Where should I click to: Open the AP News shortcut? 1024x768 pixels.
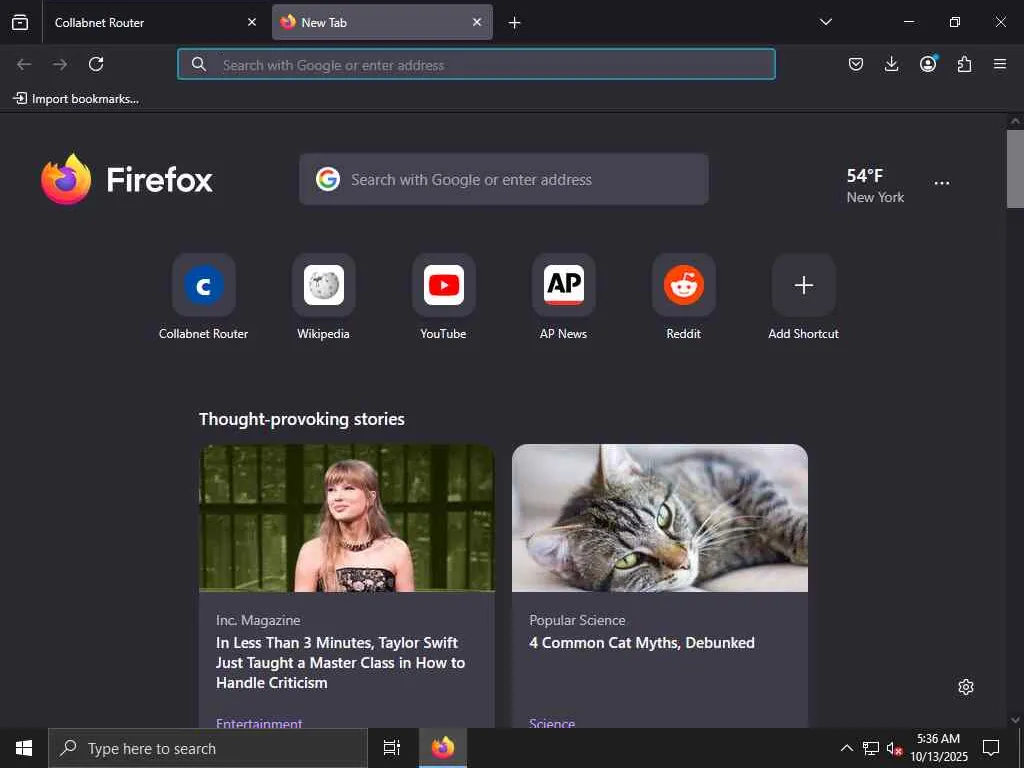(564, 297)
